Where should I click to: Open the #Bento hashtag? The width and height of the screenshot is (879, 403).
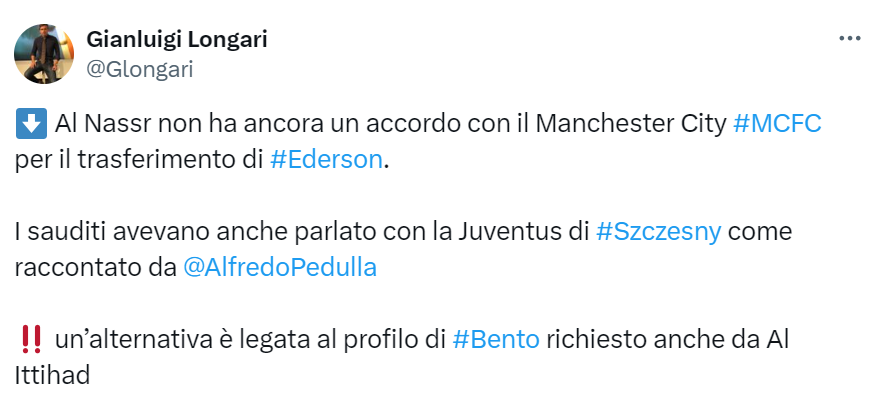496,339
